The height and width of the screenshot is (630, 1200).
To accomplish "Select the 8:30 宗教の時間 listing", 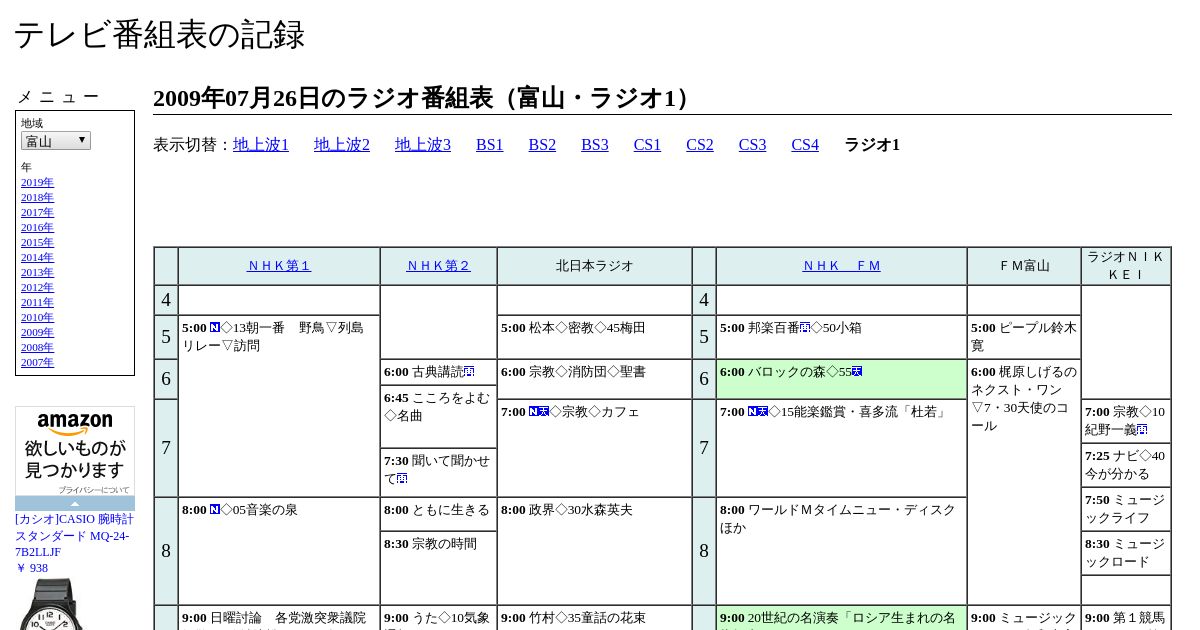I will [438, 568].
